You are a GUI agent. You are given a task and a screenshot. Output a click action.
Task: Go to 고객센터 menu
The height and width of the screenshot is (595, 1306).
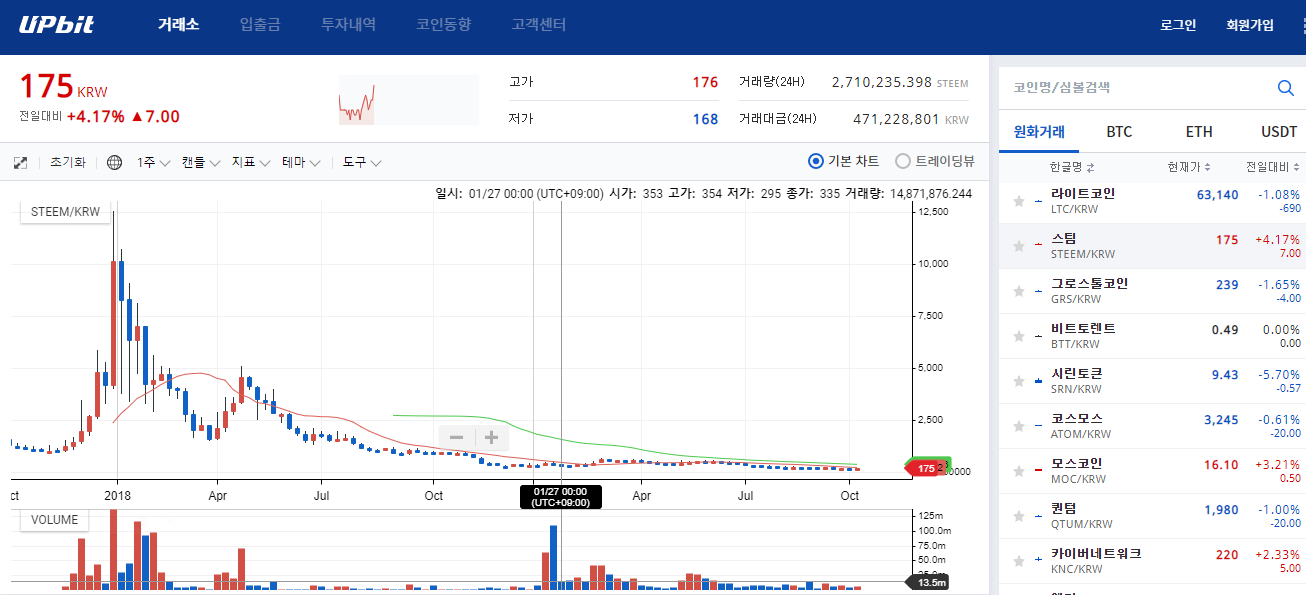pos(538,25)
